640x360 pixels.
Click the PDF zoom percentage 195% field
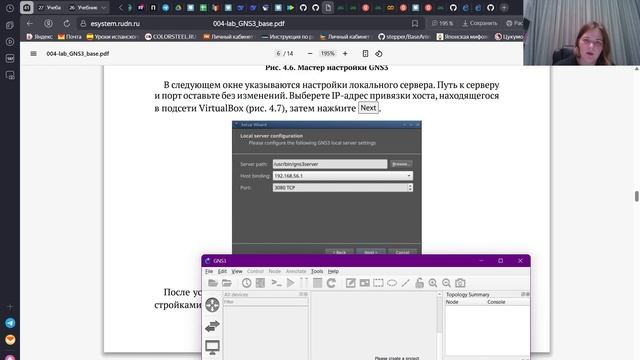[327, 53]
